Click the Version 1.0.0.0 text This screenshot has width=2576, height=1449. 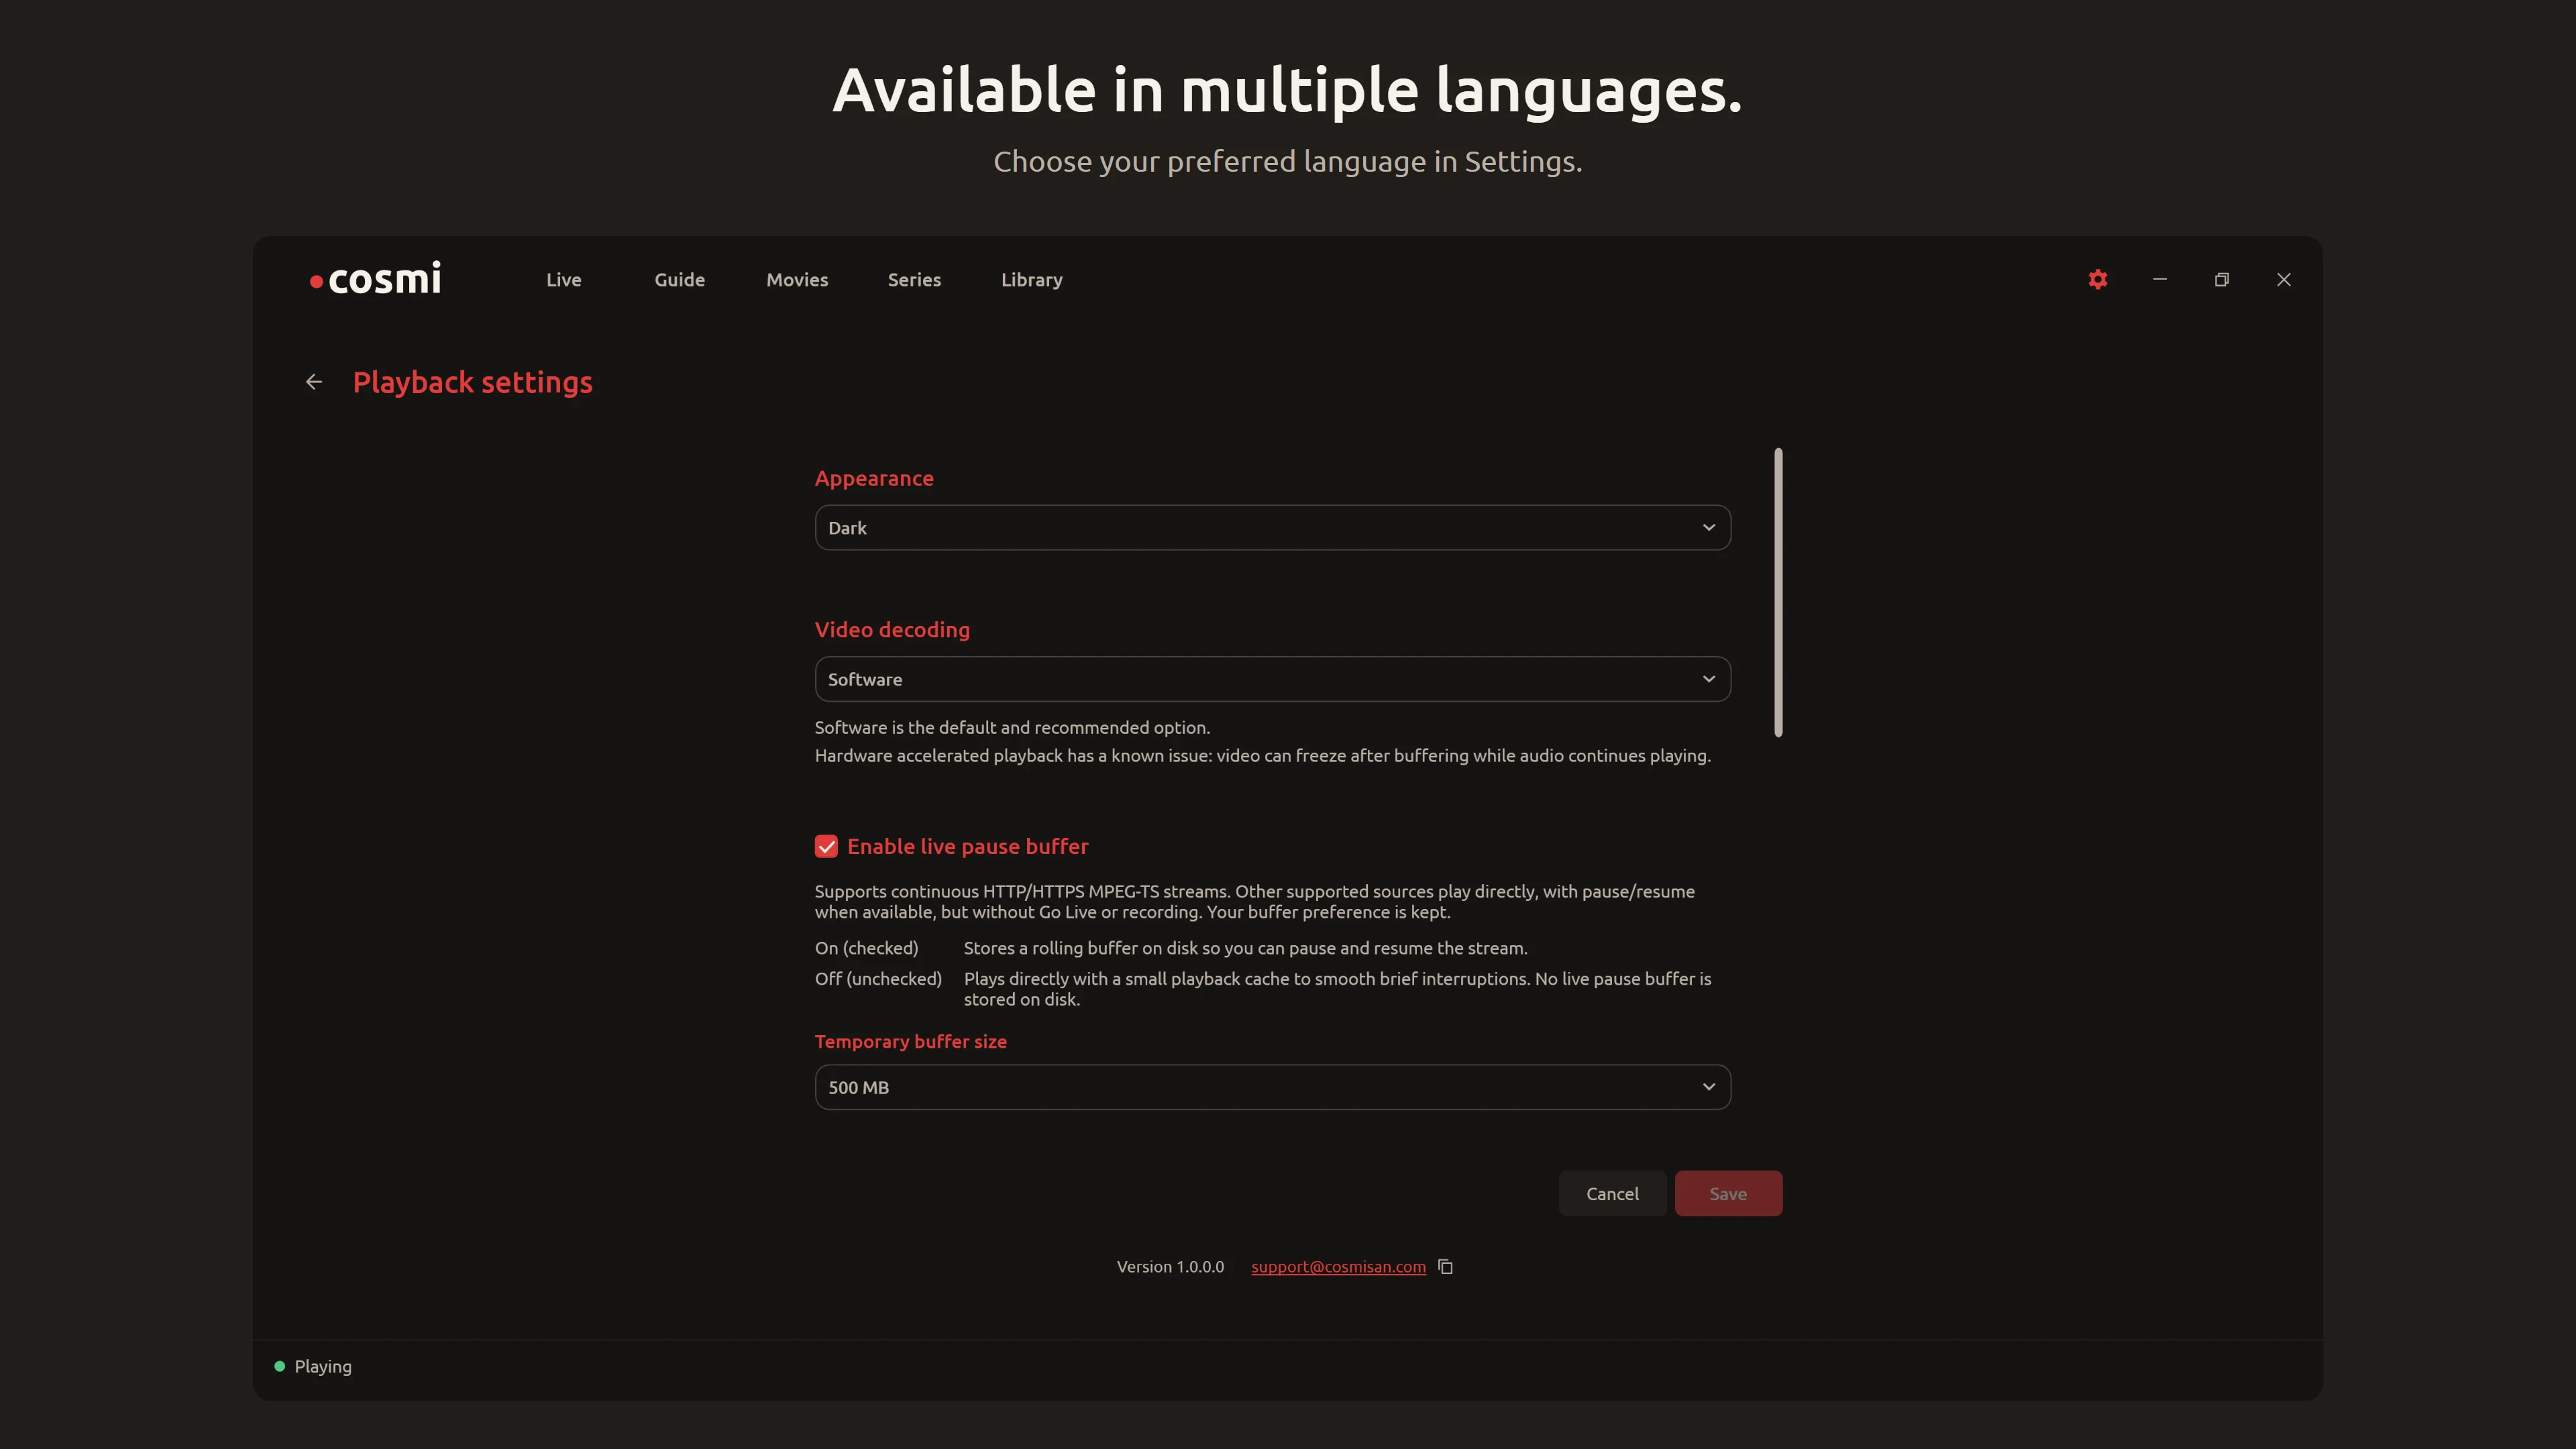(x=1170, y=1267)
